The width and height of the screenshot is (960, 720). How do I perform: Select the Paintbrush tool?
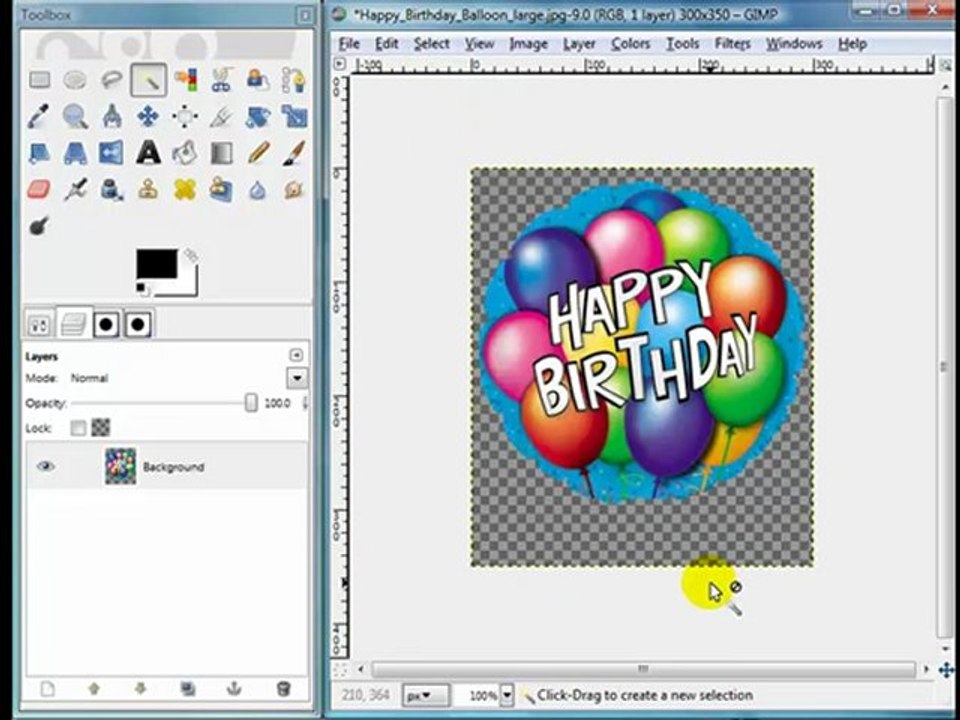294,152
